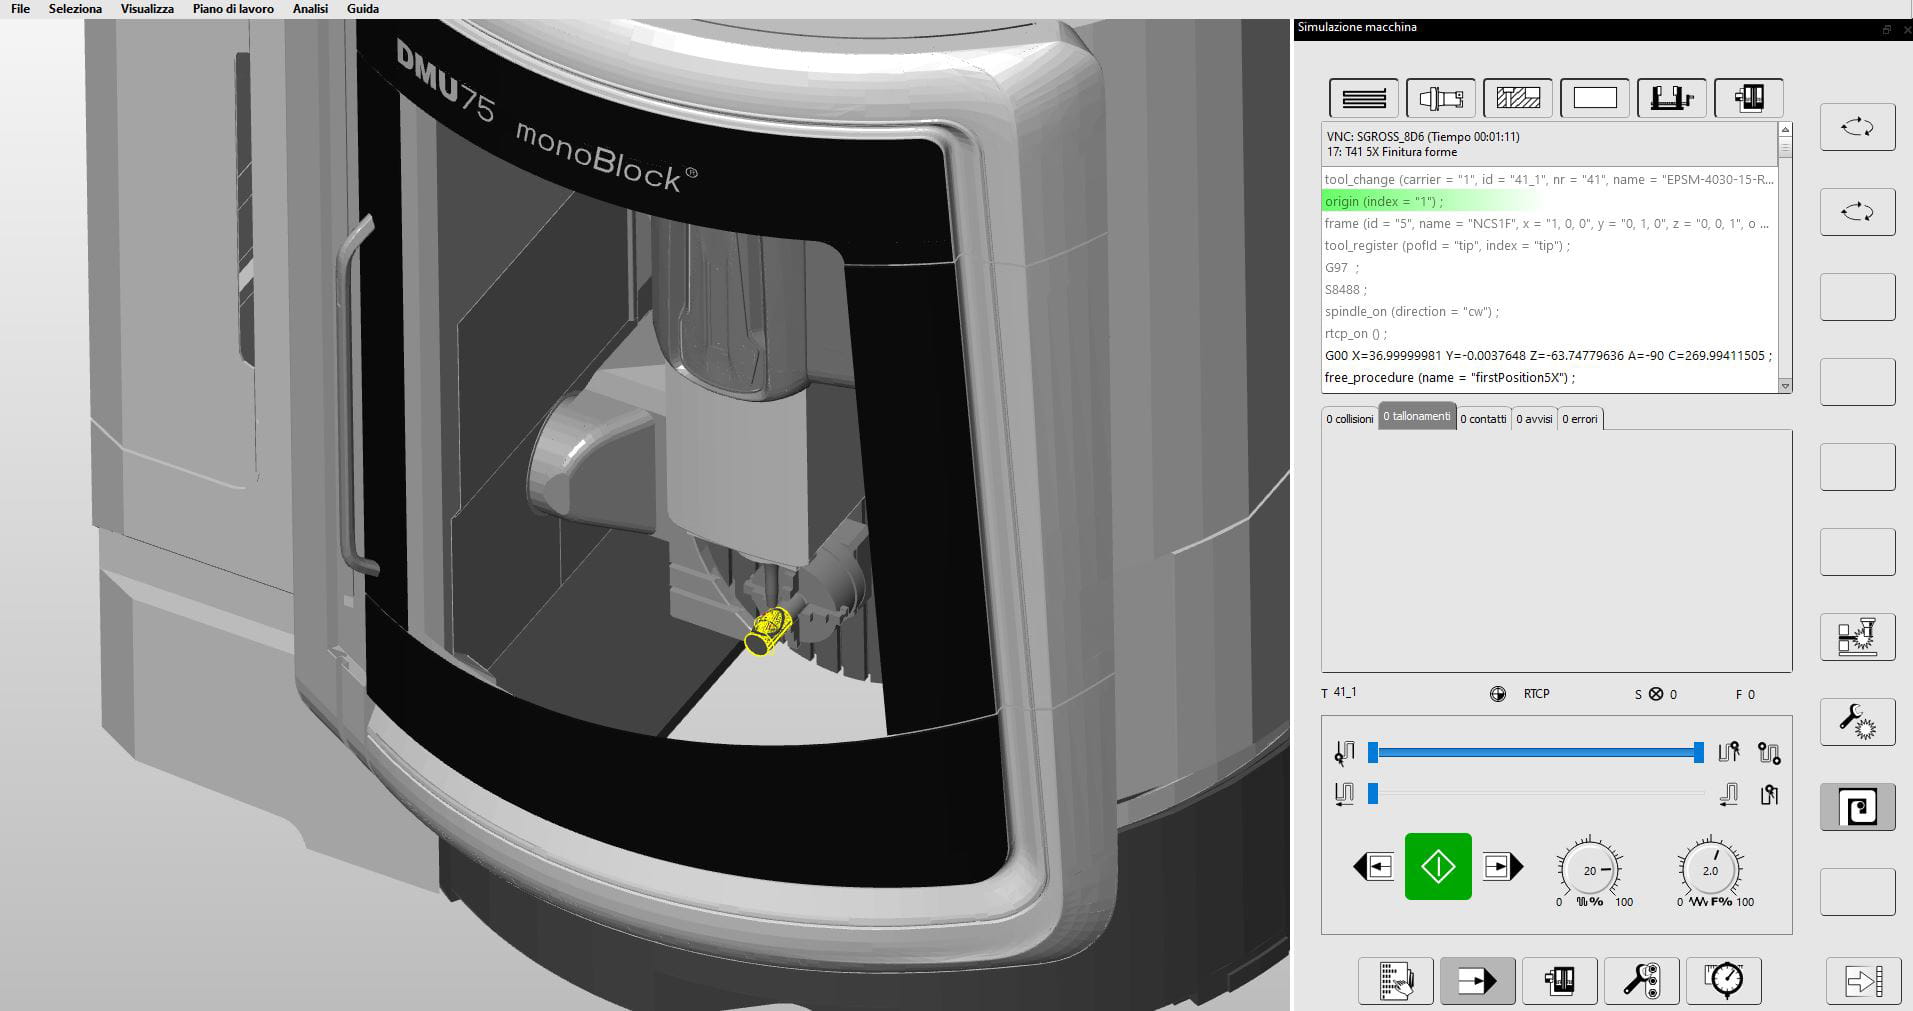
Task: Click the jump to toolpath start icon
Action: (1344, 752)
